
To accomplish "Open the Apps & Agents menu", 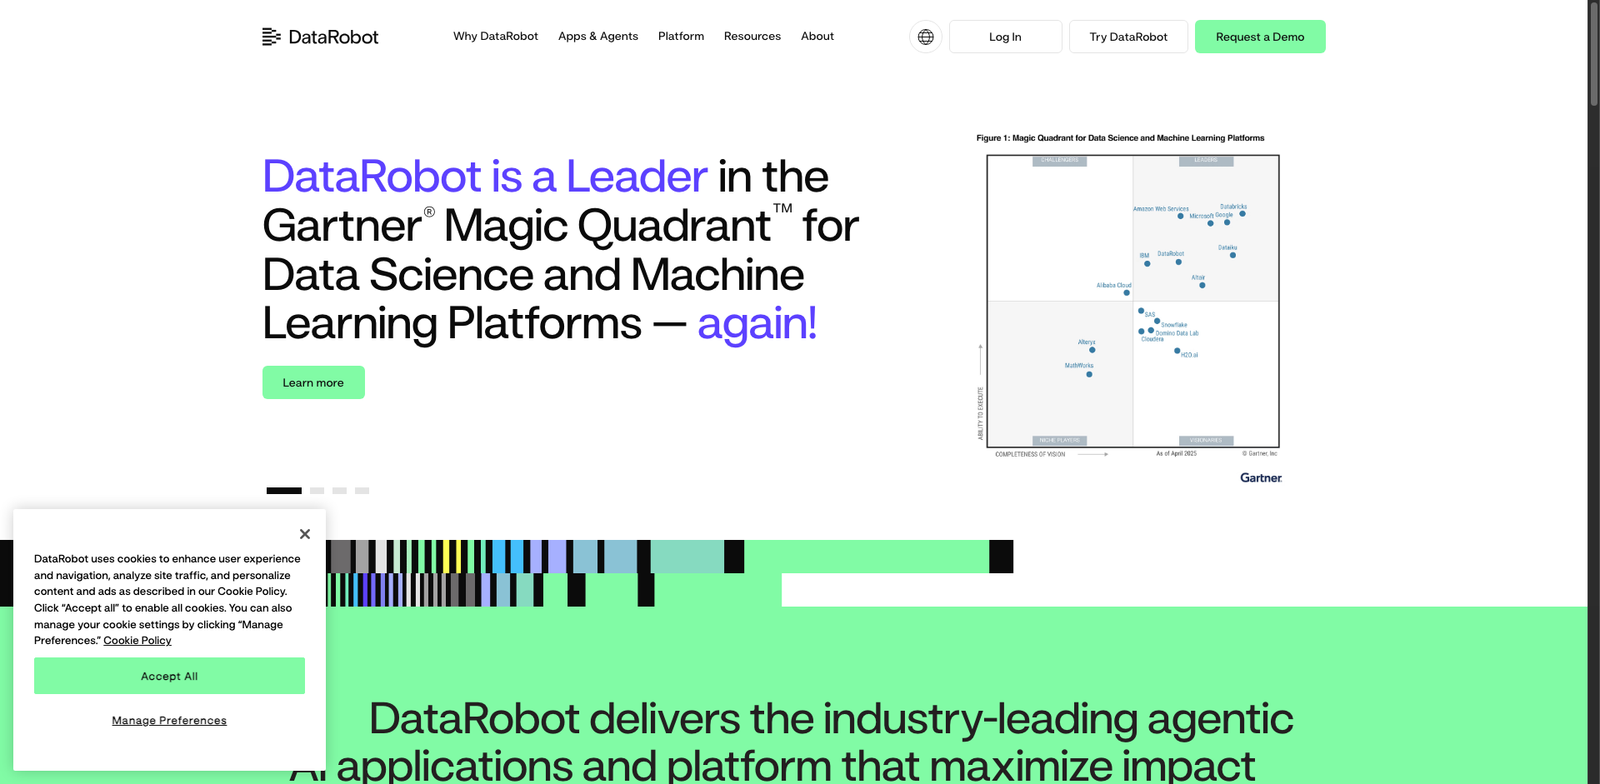I will (x=598, y=36).
